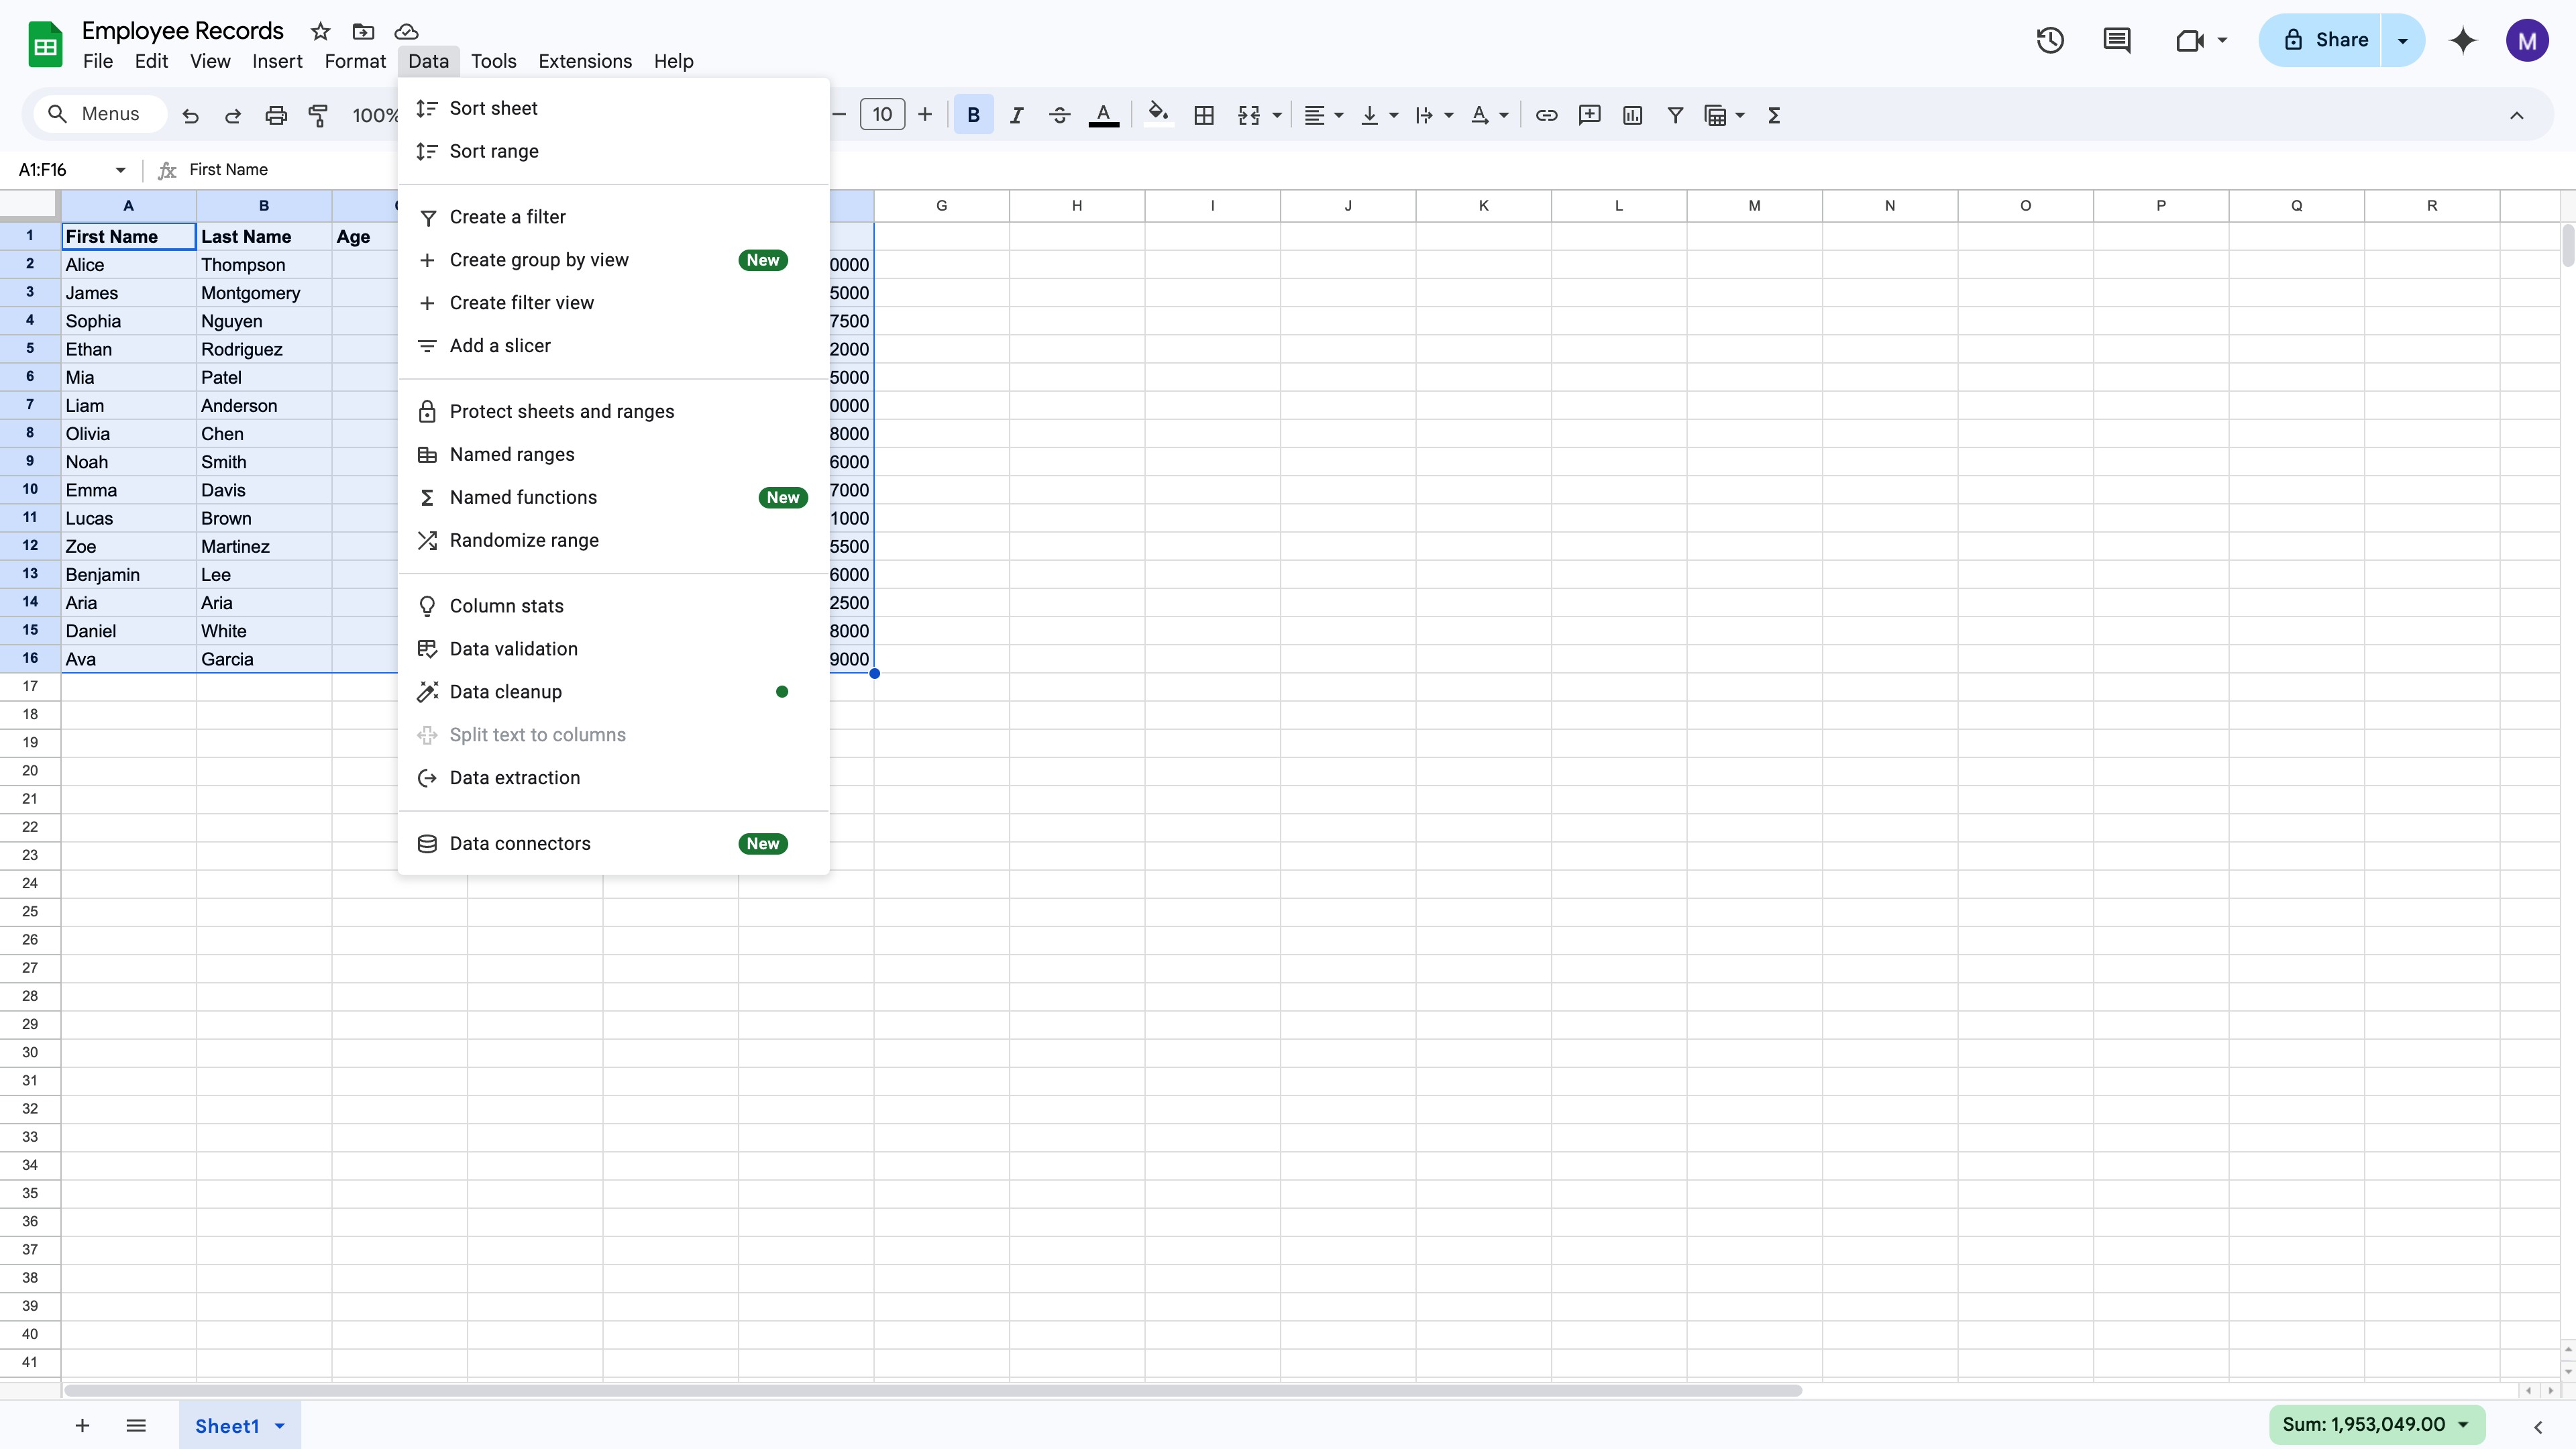Check the cloud save status icon
The image size is (2576, 1449).
pyautogui.click(x=406, y=31)
